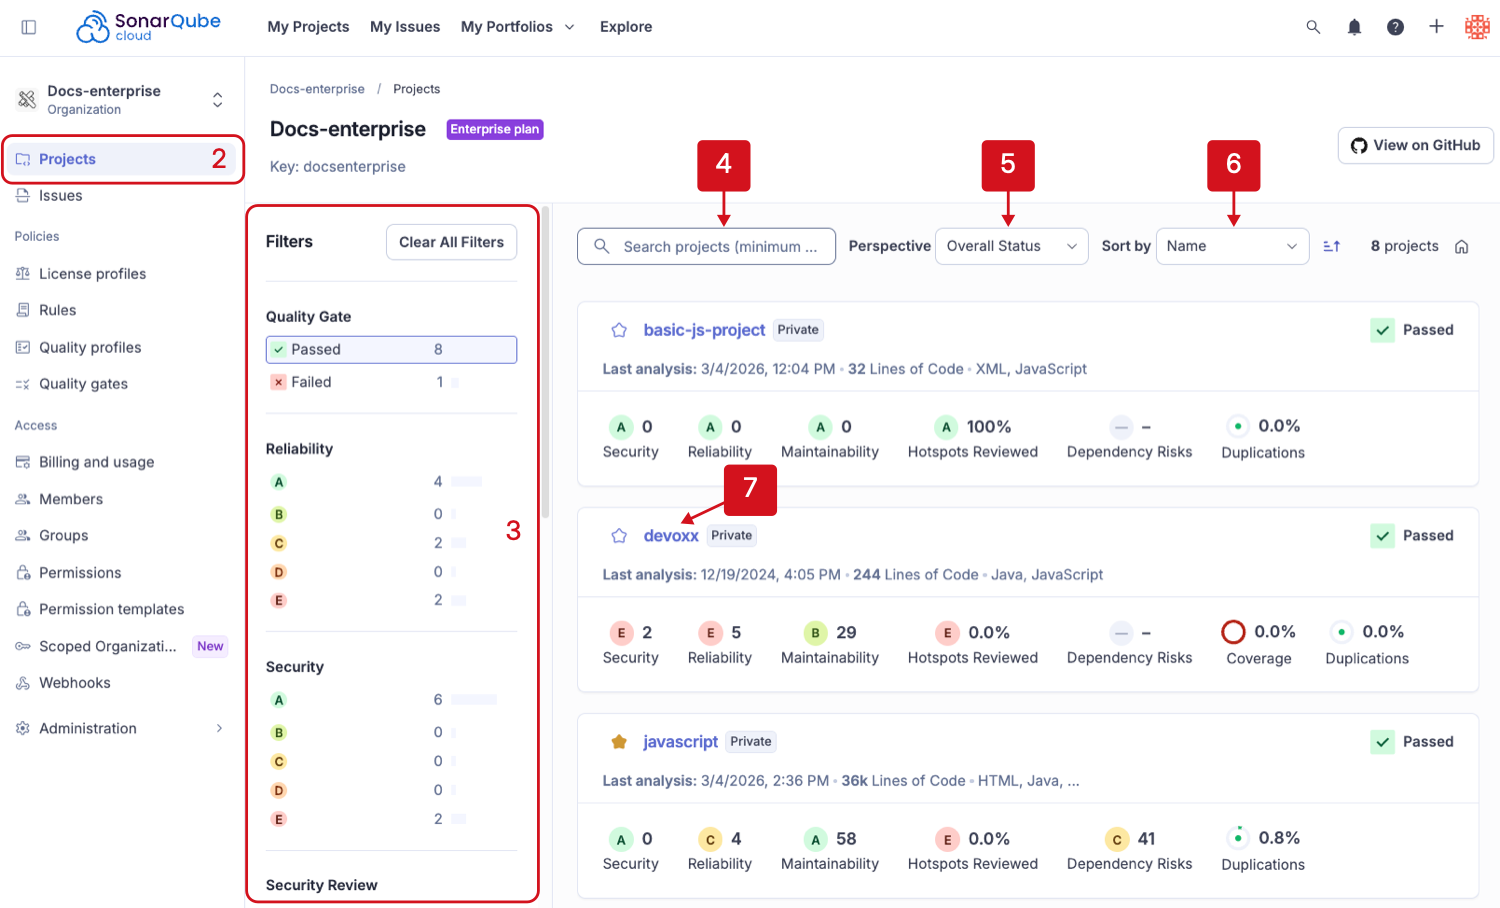Toggle the sidebar collapse icon
Image resolution: width=1500 pixels, height=908 pixels.
click(29, 27)
